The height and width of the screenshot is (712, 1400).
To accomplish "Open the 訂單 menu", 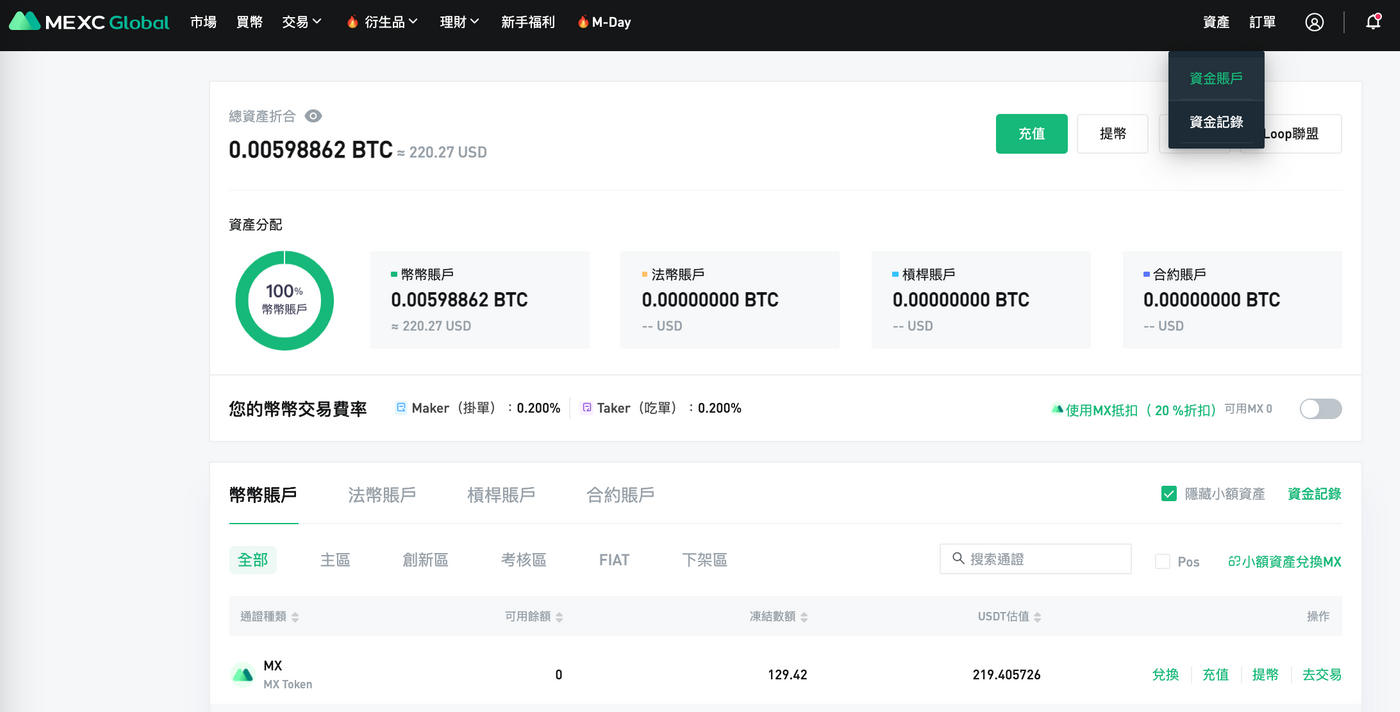I will 1263,22.
